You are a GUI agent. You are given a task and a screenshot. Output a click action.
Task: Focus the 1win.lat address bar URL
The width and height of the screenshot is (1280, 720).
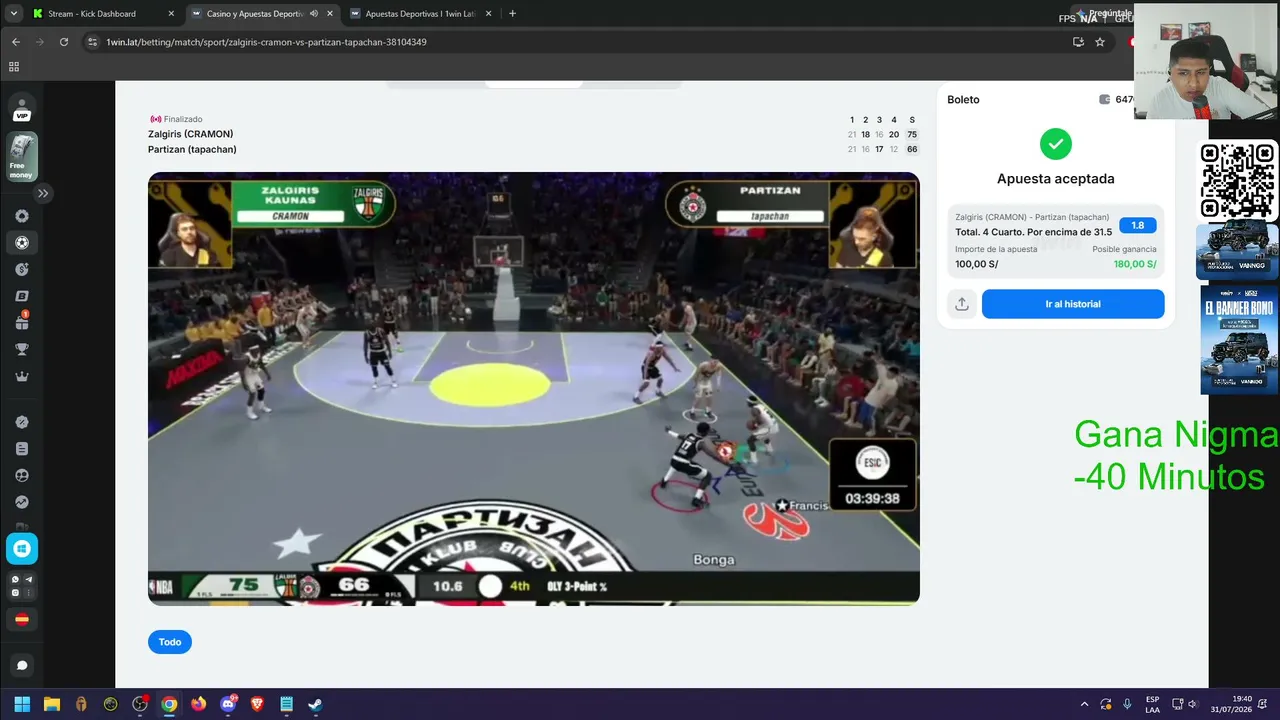pos(266,42)
